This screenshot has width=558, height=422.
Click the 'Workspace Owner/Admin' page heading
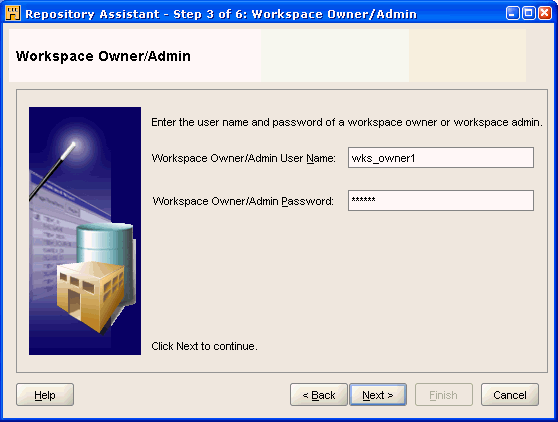point(103,56)
